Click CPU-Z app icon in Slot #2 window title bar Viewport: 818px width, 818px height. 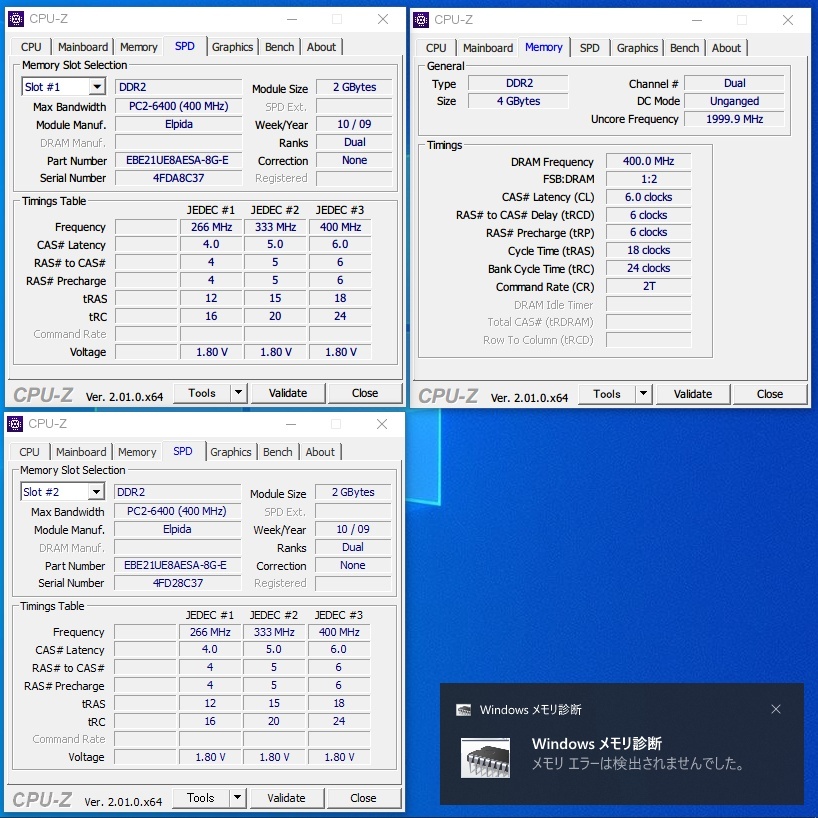click(x=15, y=424)
